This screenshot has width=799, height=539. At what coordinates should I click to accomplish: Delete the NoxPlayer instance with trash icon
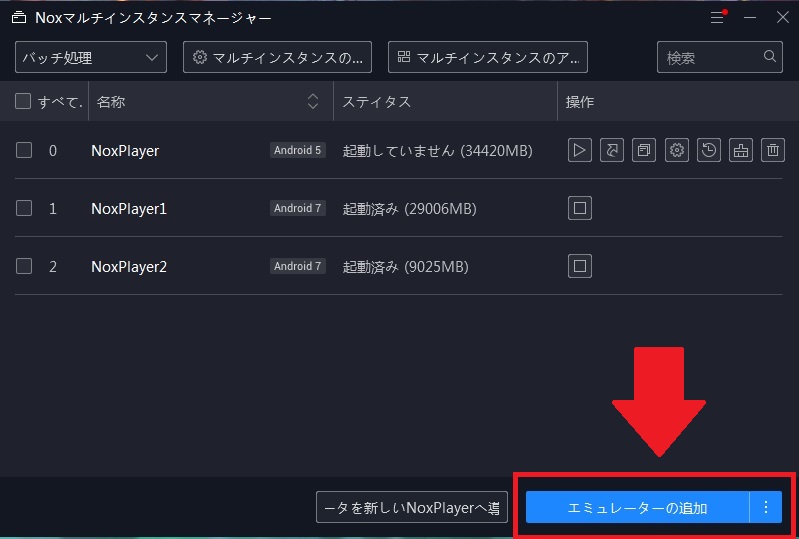click(x=773, y=150)
